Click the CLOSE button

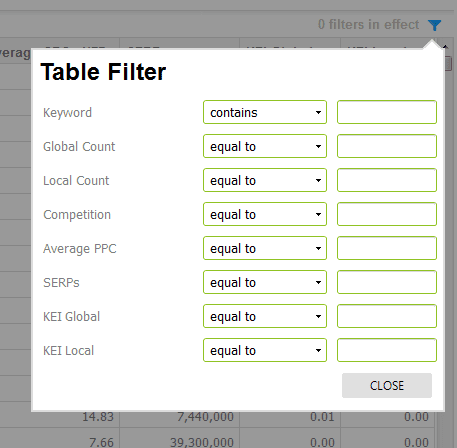click(387, 386)
